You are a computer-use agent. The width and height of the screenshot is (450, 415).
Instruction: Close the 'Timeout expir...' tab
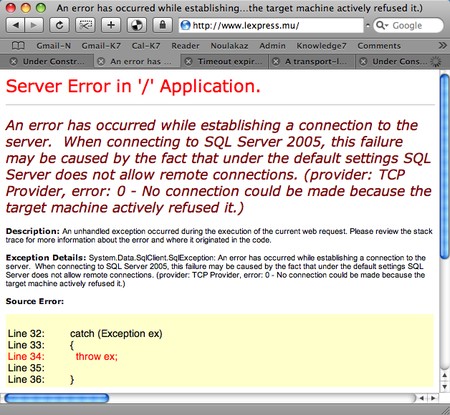pyautogui.click(x=188, y=62)
